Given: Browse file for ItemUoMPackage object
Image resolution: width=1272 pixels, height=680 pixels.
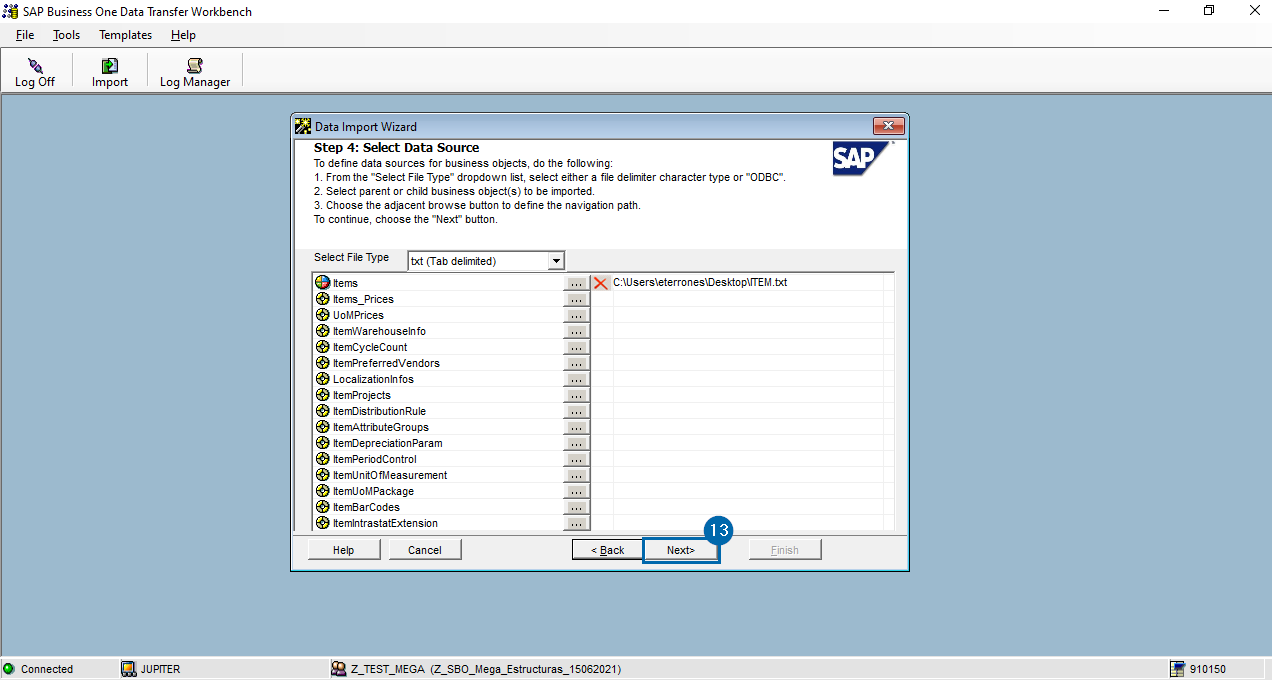Looking at the screenshot, I should (576, 491).
